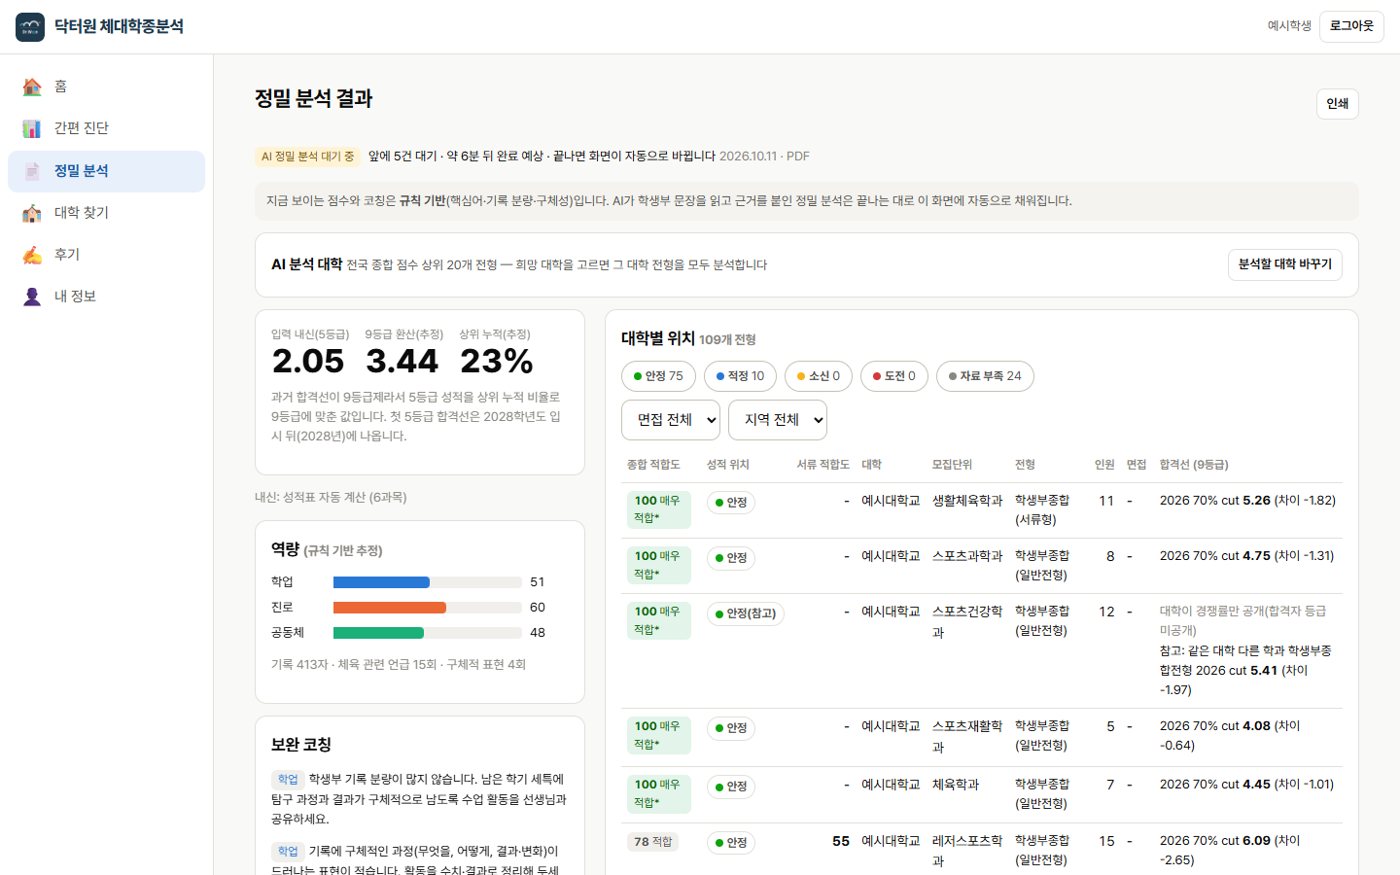Click the 합격선 (9등급) column header
The image size is (1400, 875).
pyautogui.click(x=1194, y=465)
